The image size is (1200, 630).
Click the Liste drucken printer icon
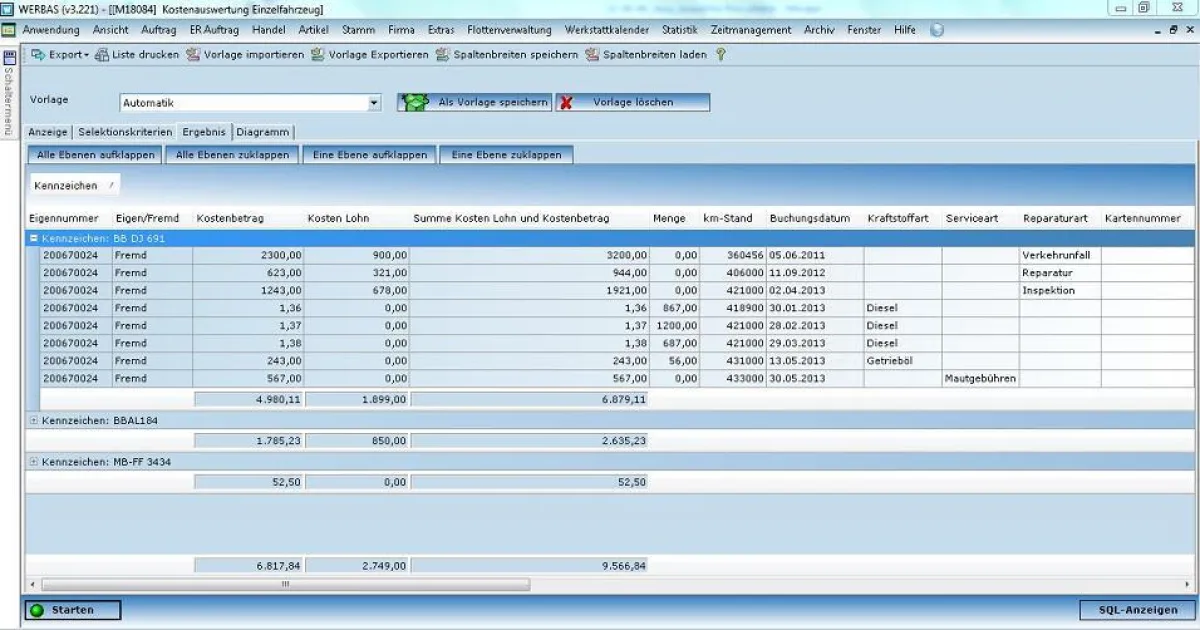coord(102,55)
